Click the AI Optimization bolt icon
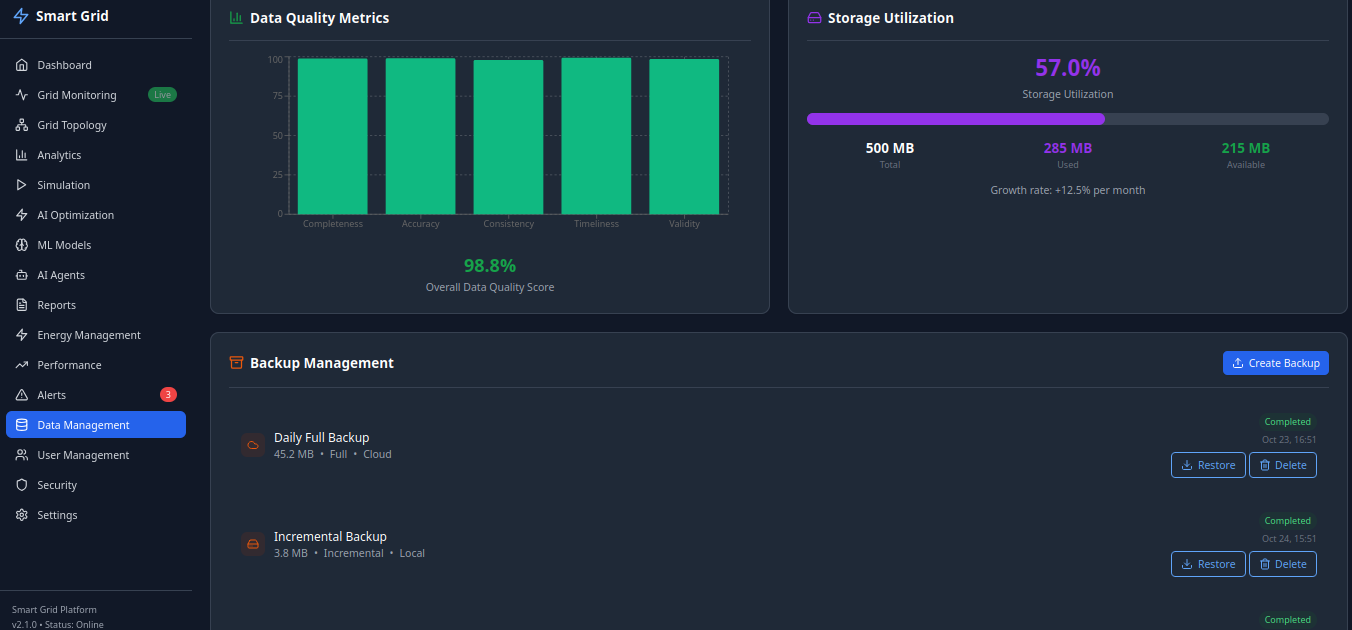Viewport: 1352px width, 630px height. coord(22,215)
